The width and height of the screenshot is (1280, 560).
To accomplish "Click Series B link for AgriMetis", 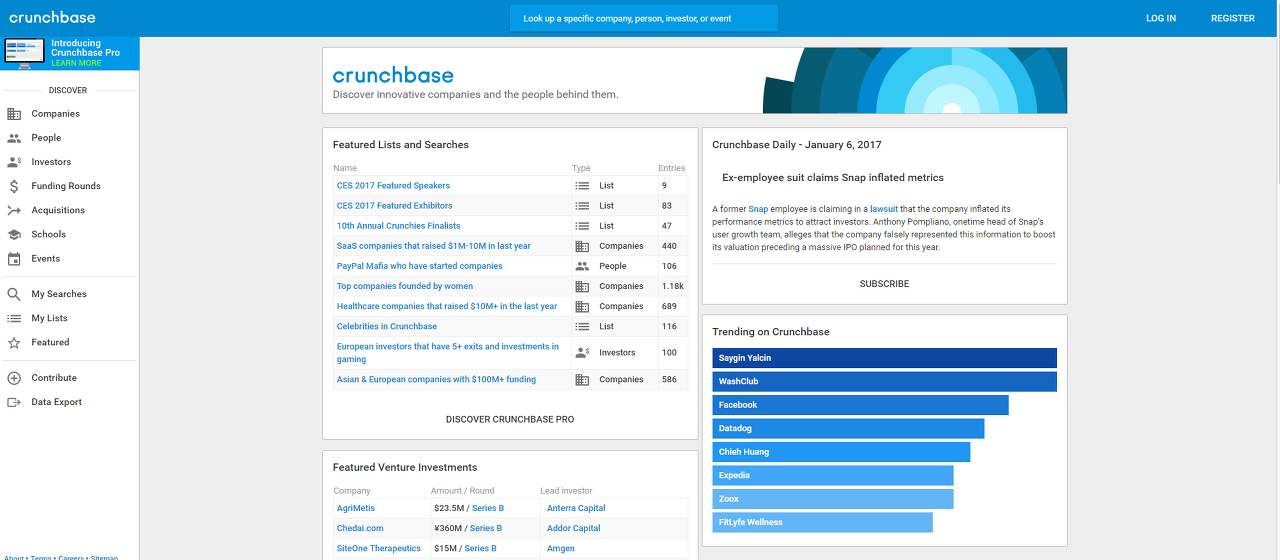I will coord(488,508).
